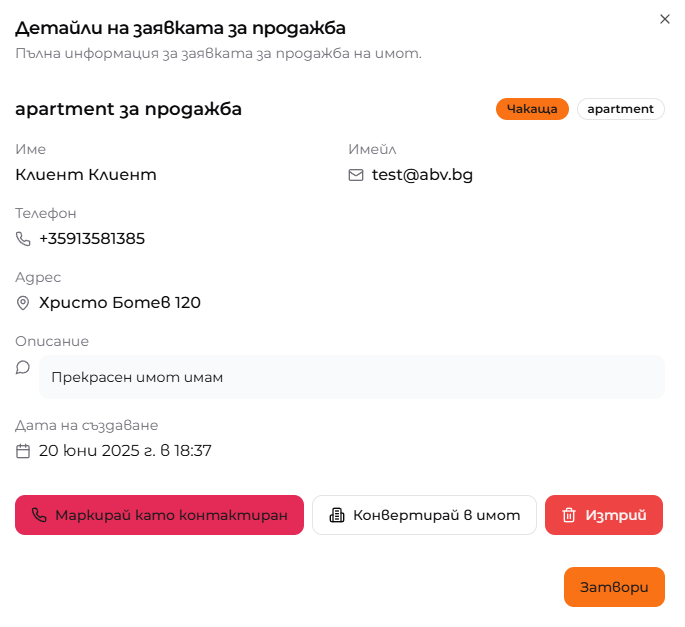Click the building icon in the Конвертирай в имот button
The image size is (685, 627).
click(x=337, y=515)
